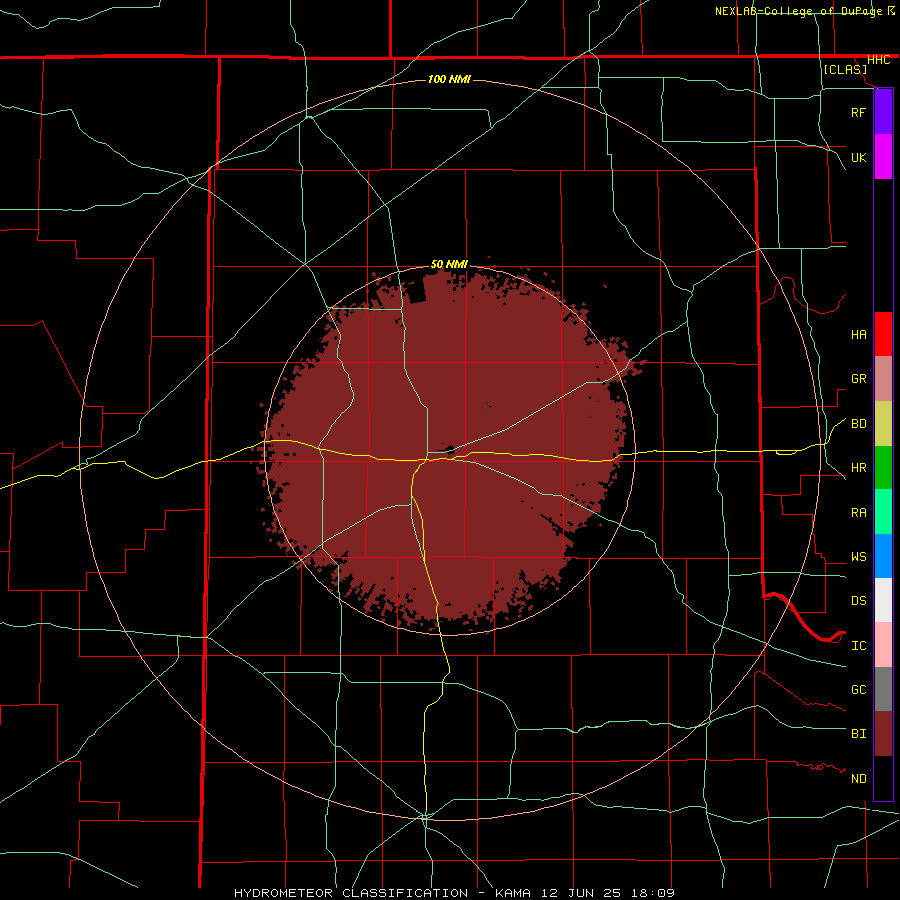The image size is (900, 900).
Task: Click the WS legend label
Action: pyautogui.click(x=858, y=557)
